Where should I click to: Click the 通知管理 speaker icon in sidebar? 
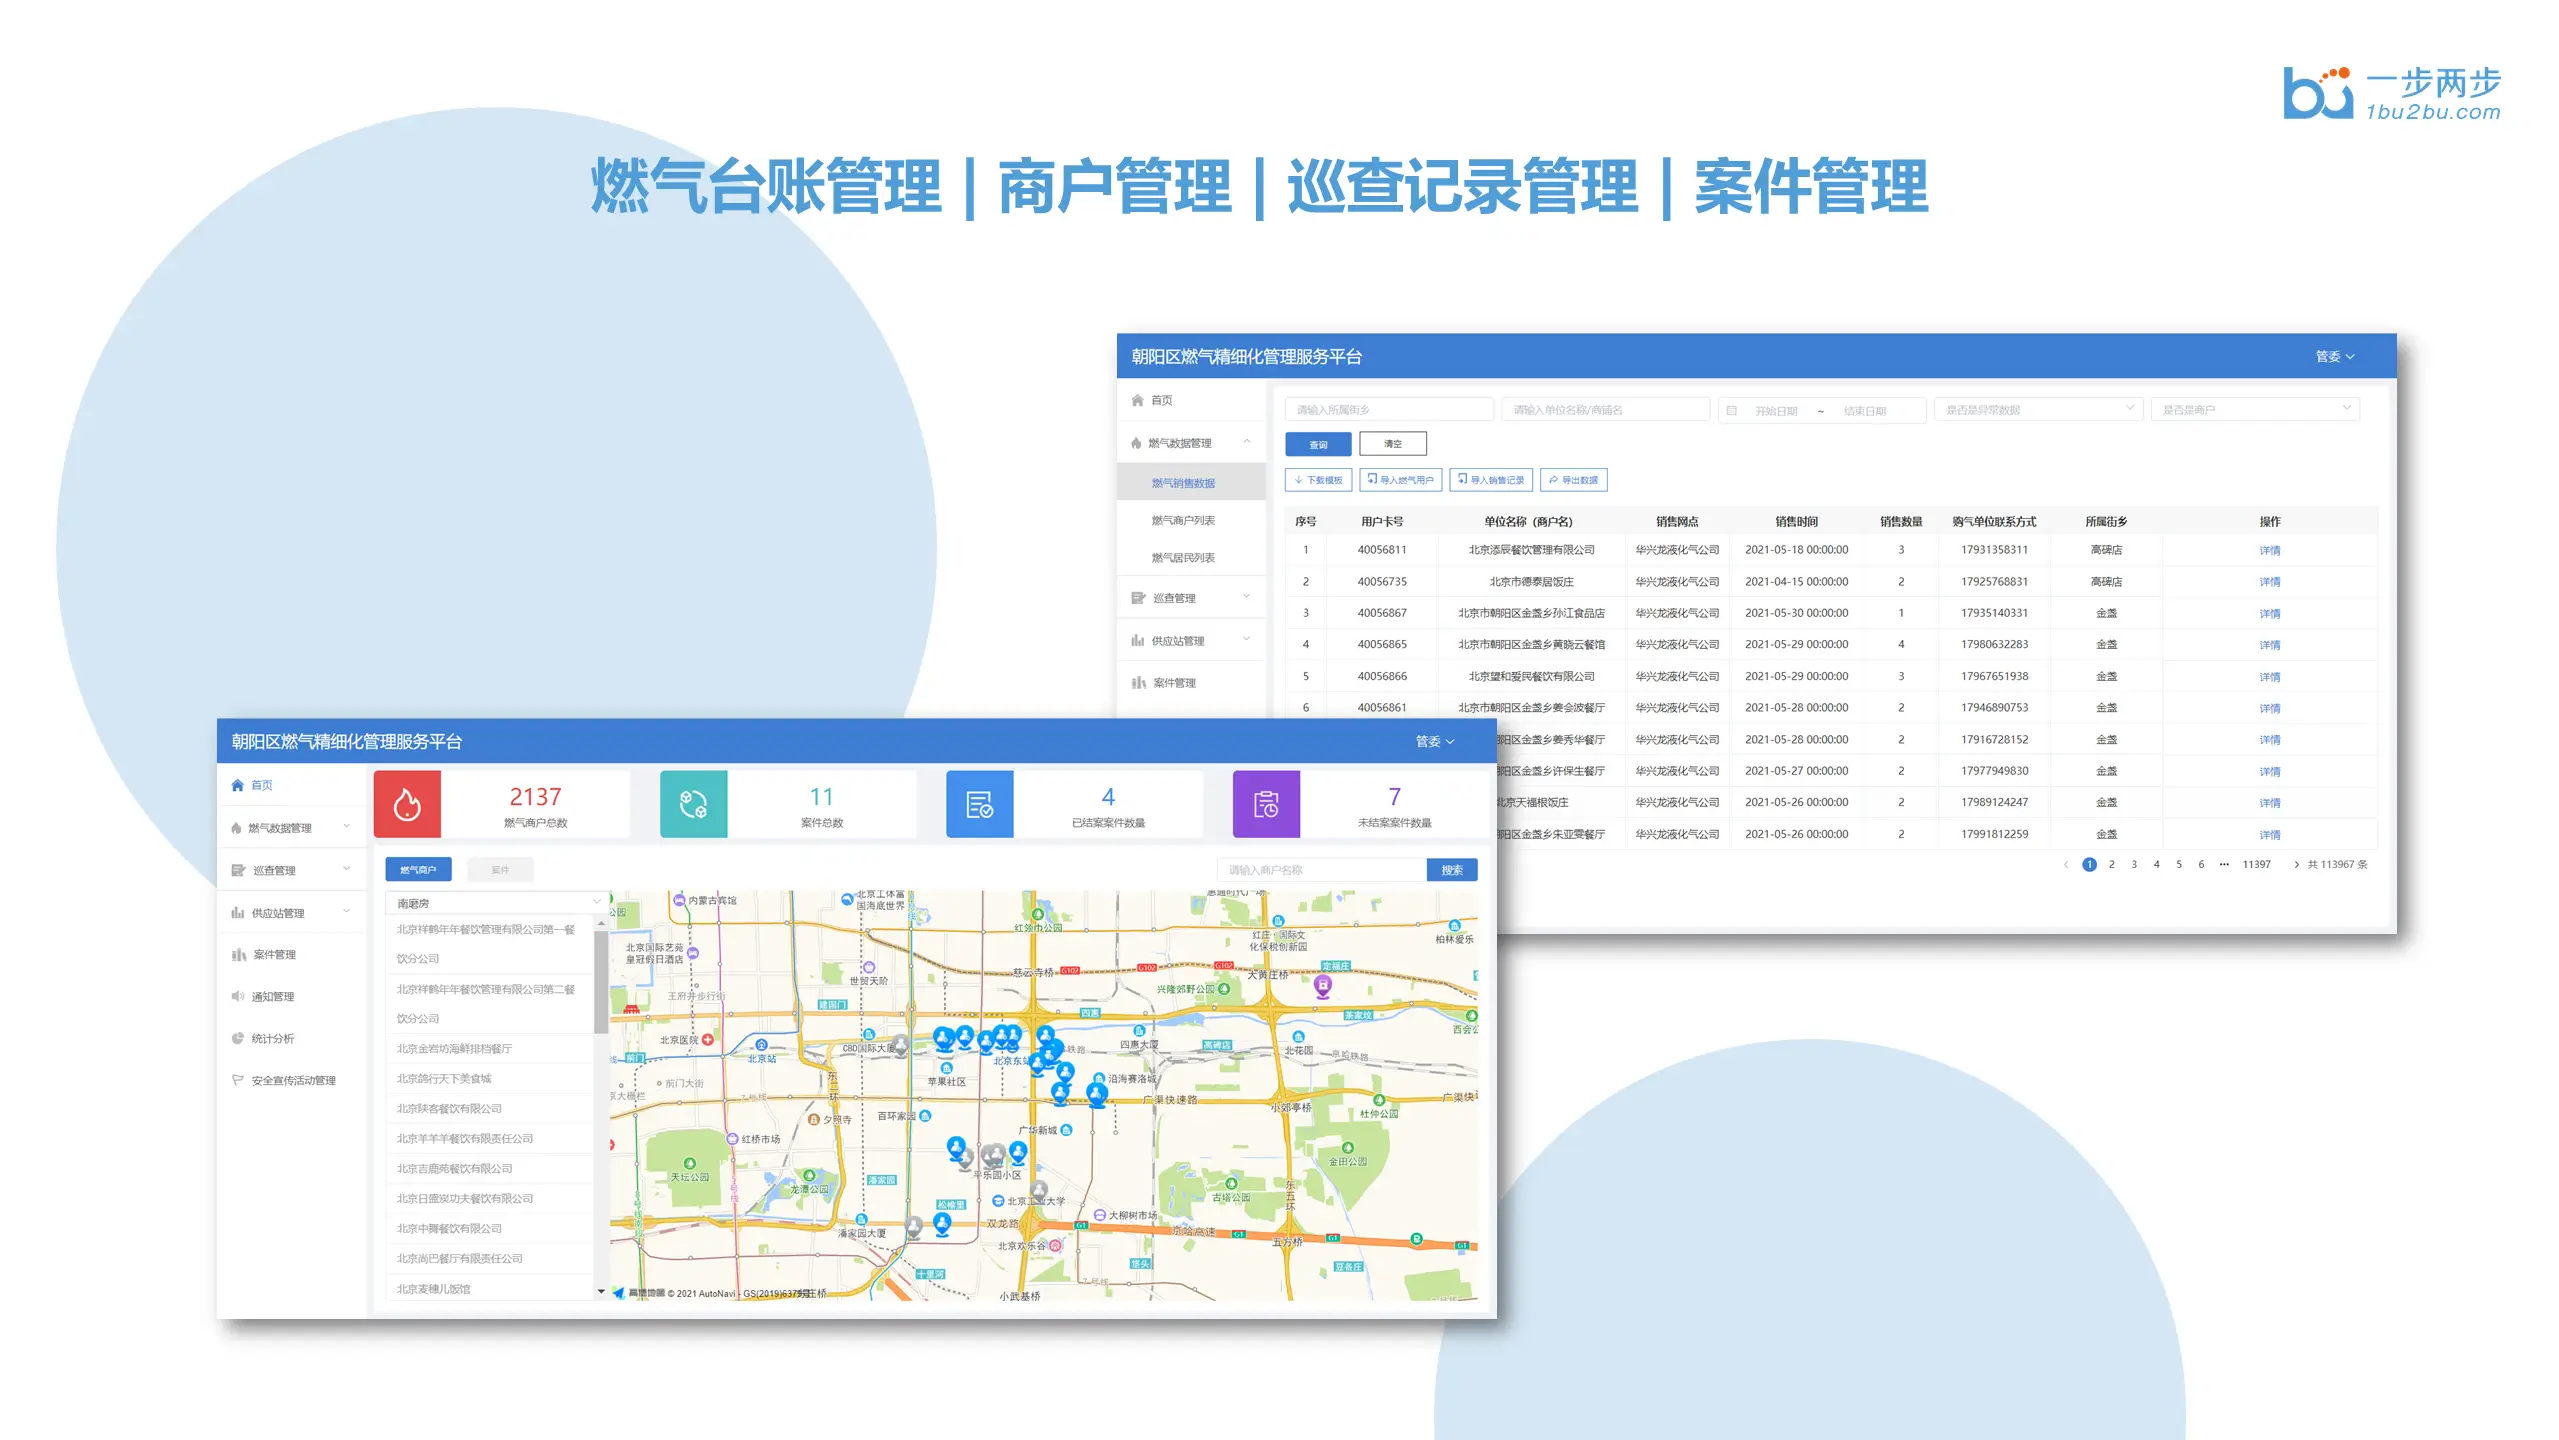[x=238, y=996]
